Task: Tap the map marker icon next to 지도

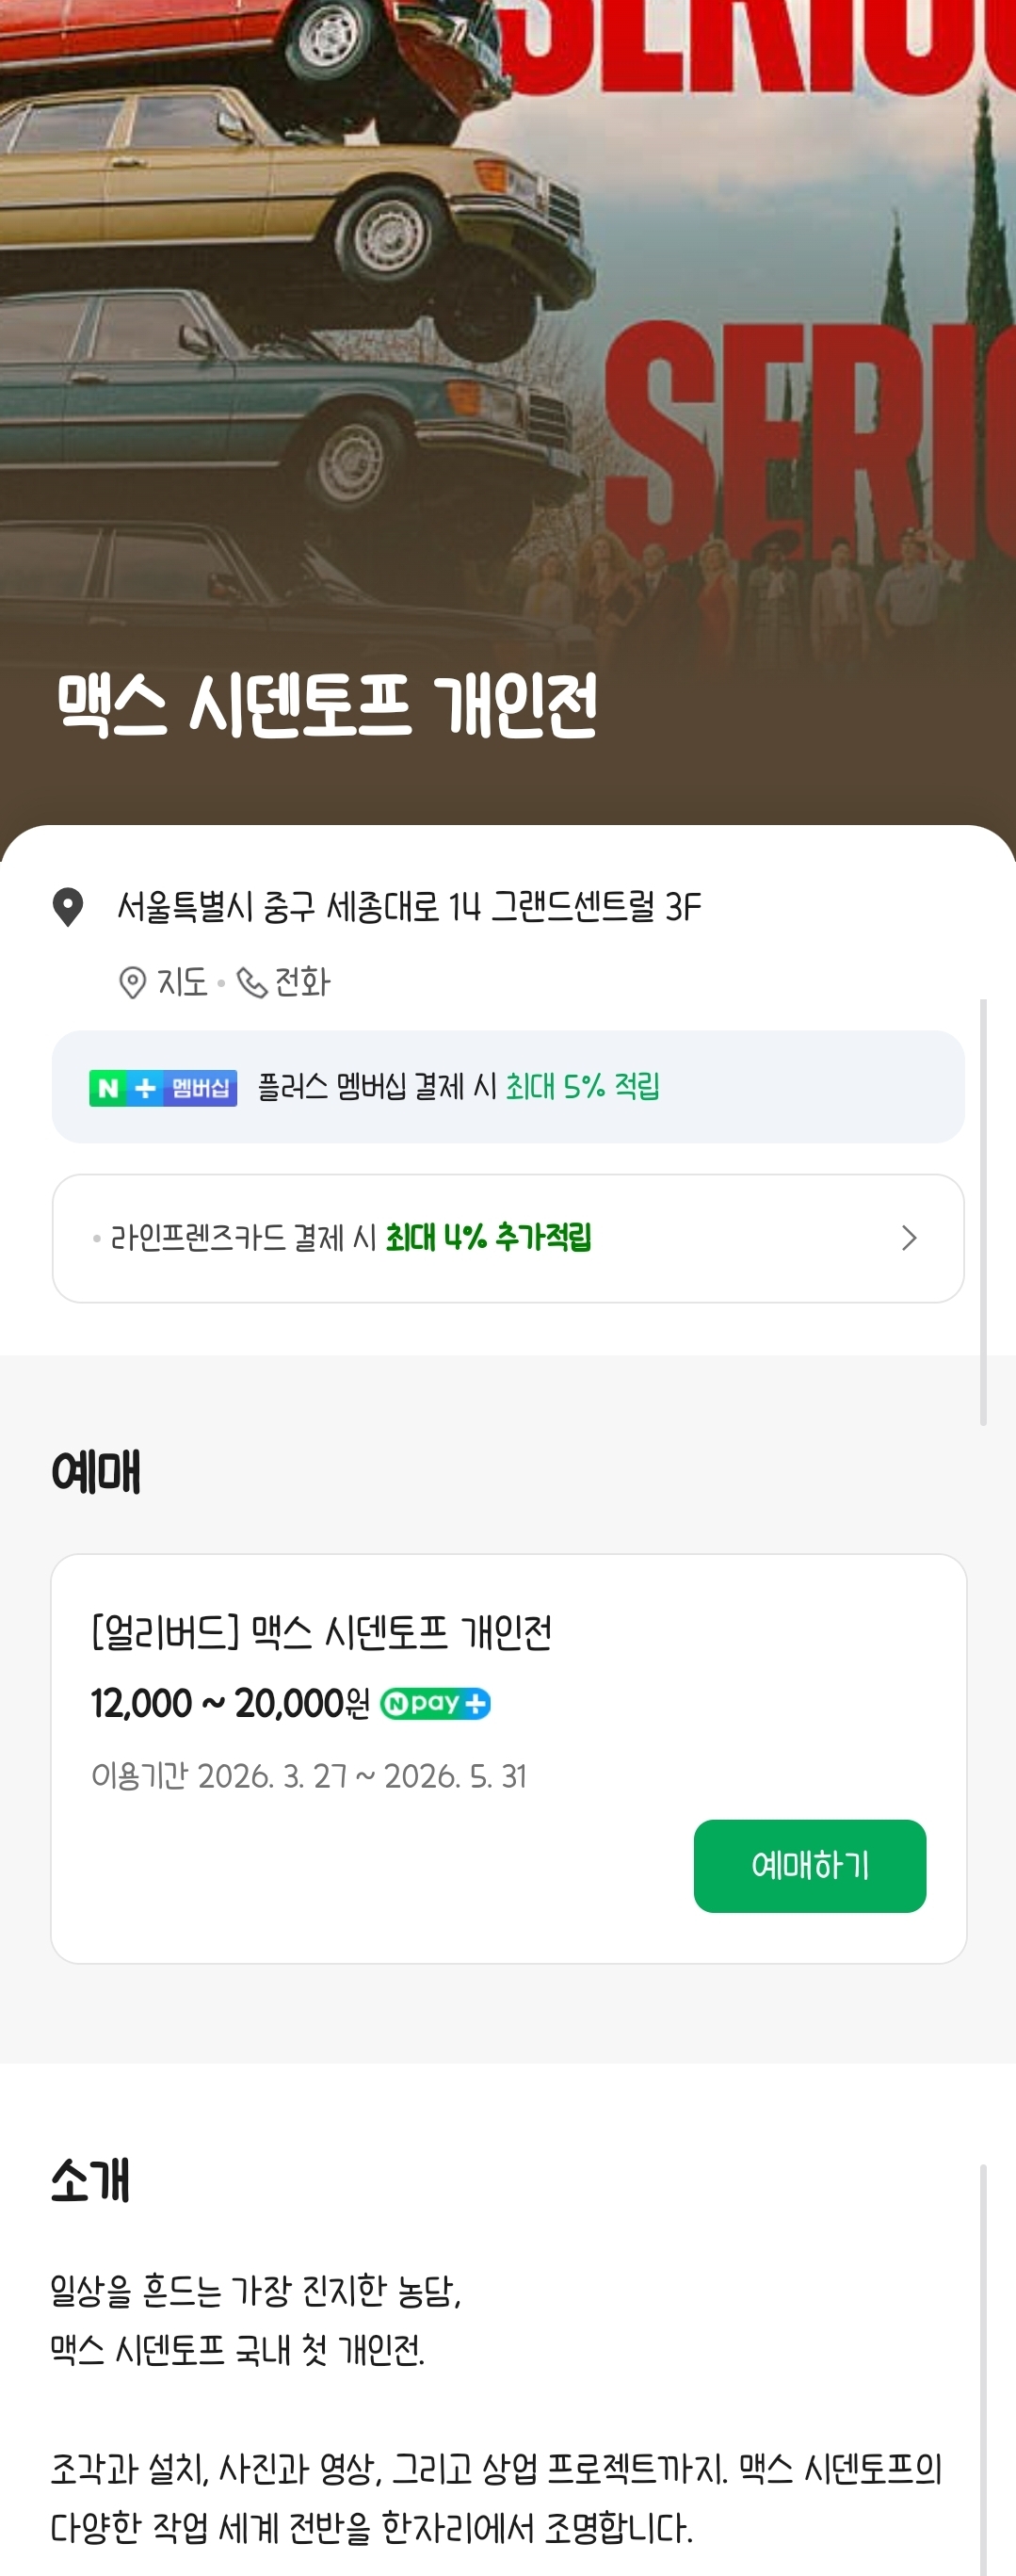Action: point(132,983)
